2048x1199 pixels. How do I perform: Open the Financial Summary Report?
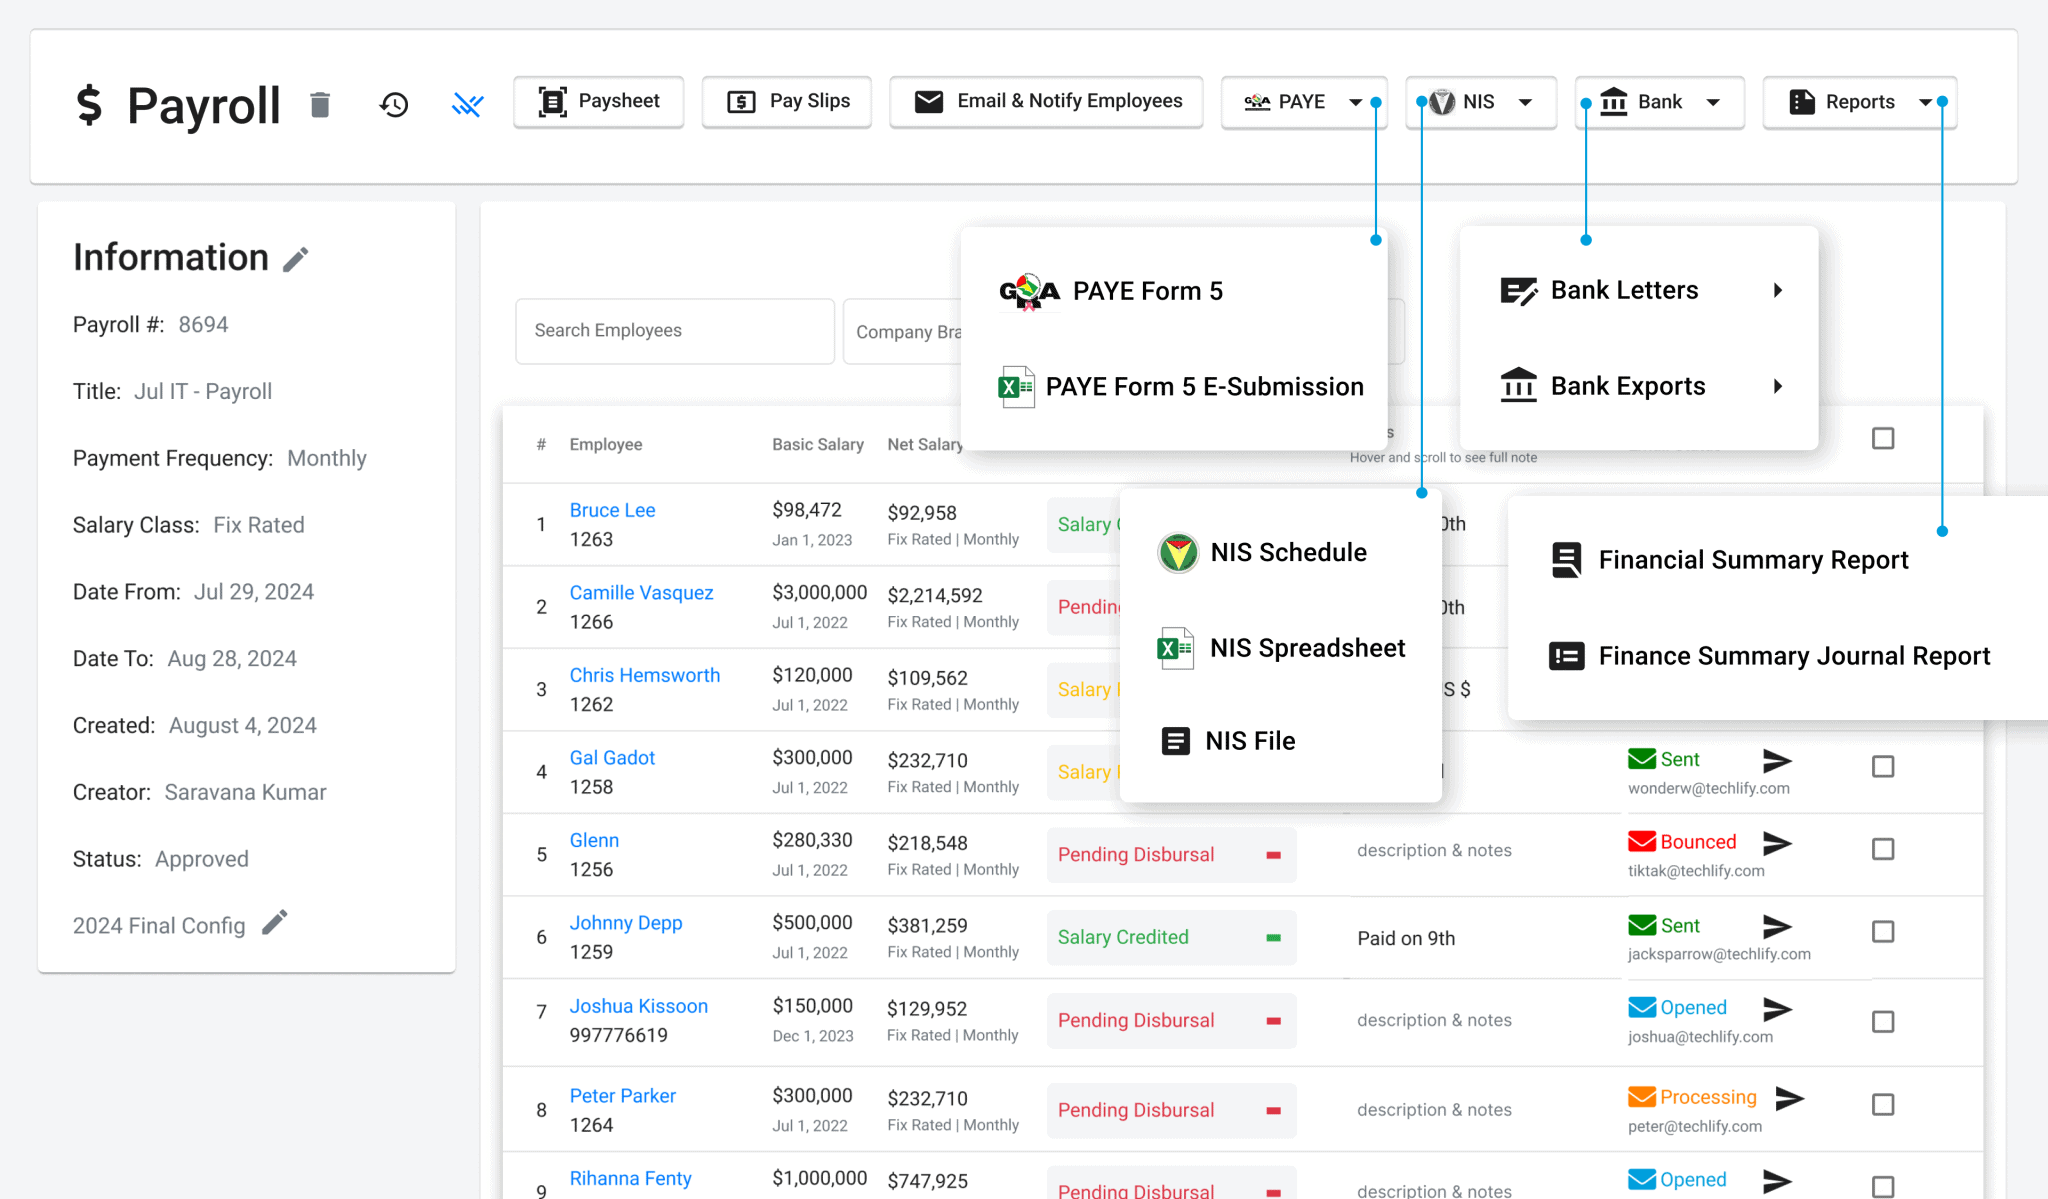(1753, 559)
